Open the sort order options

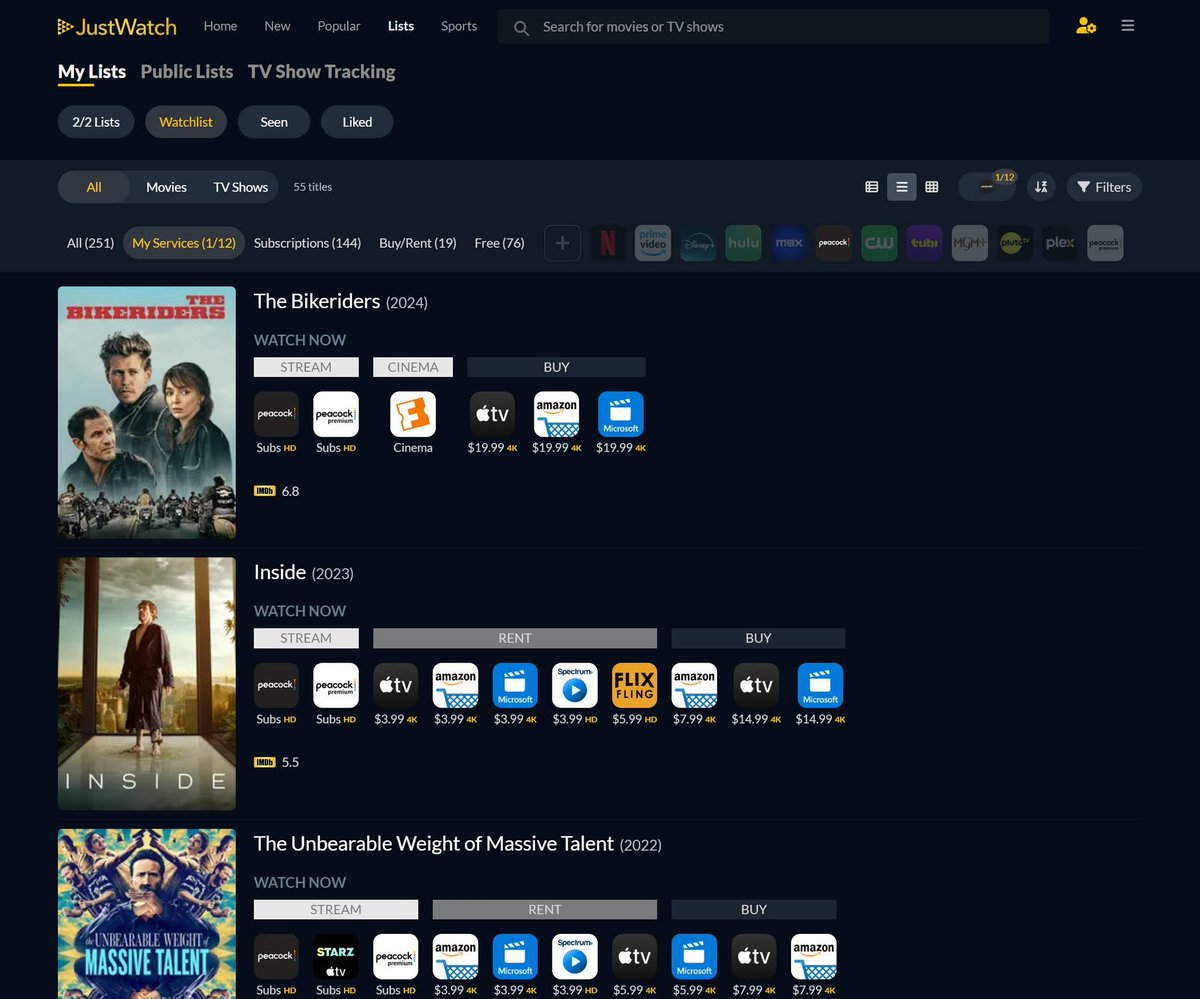[x=1041, y=187]
